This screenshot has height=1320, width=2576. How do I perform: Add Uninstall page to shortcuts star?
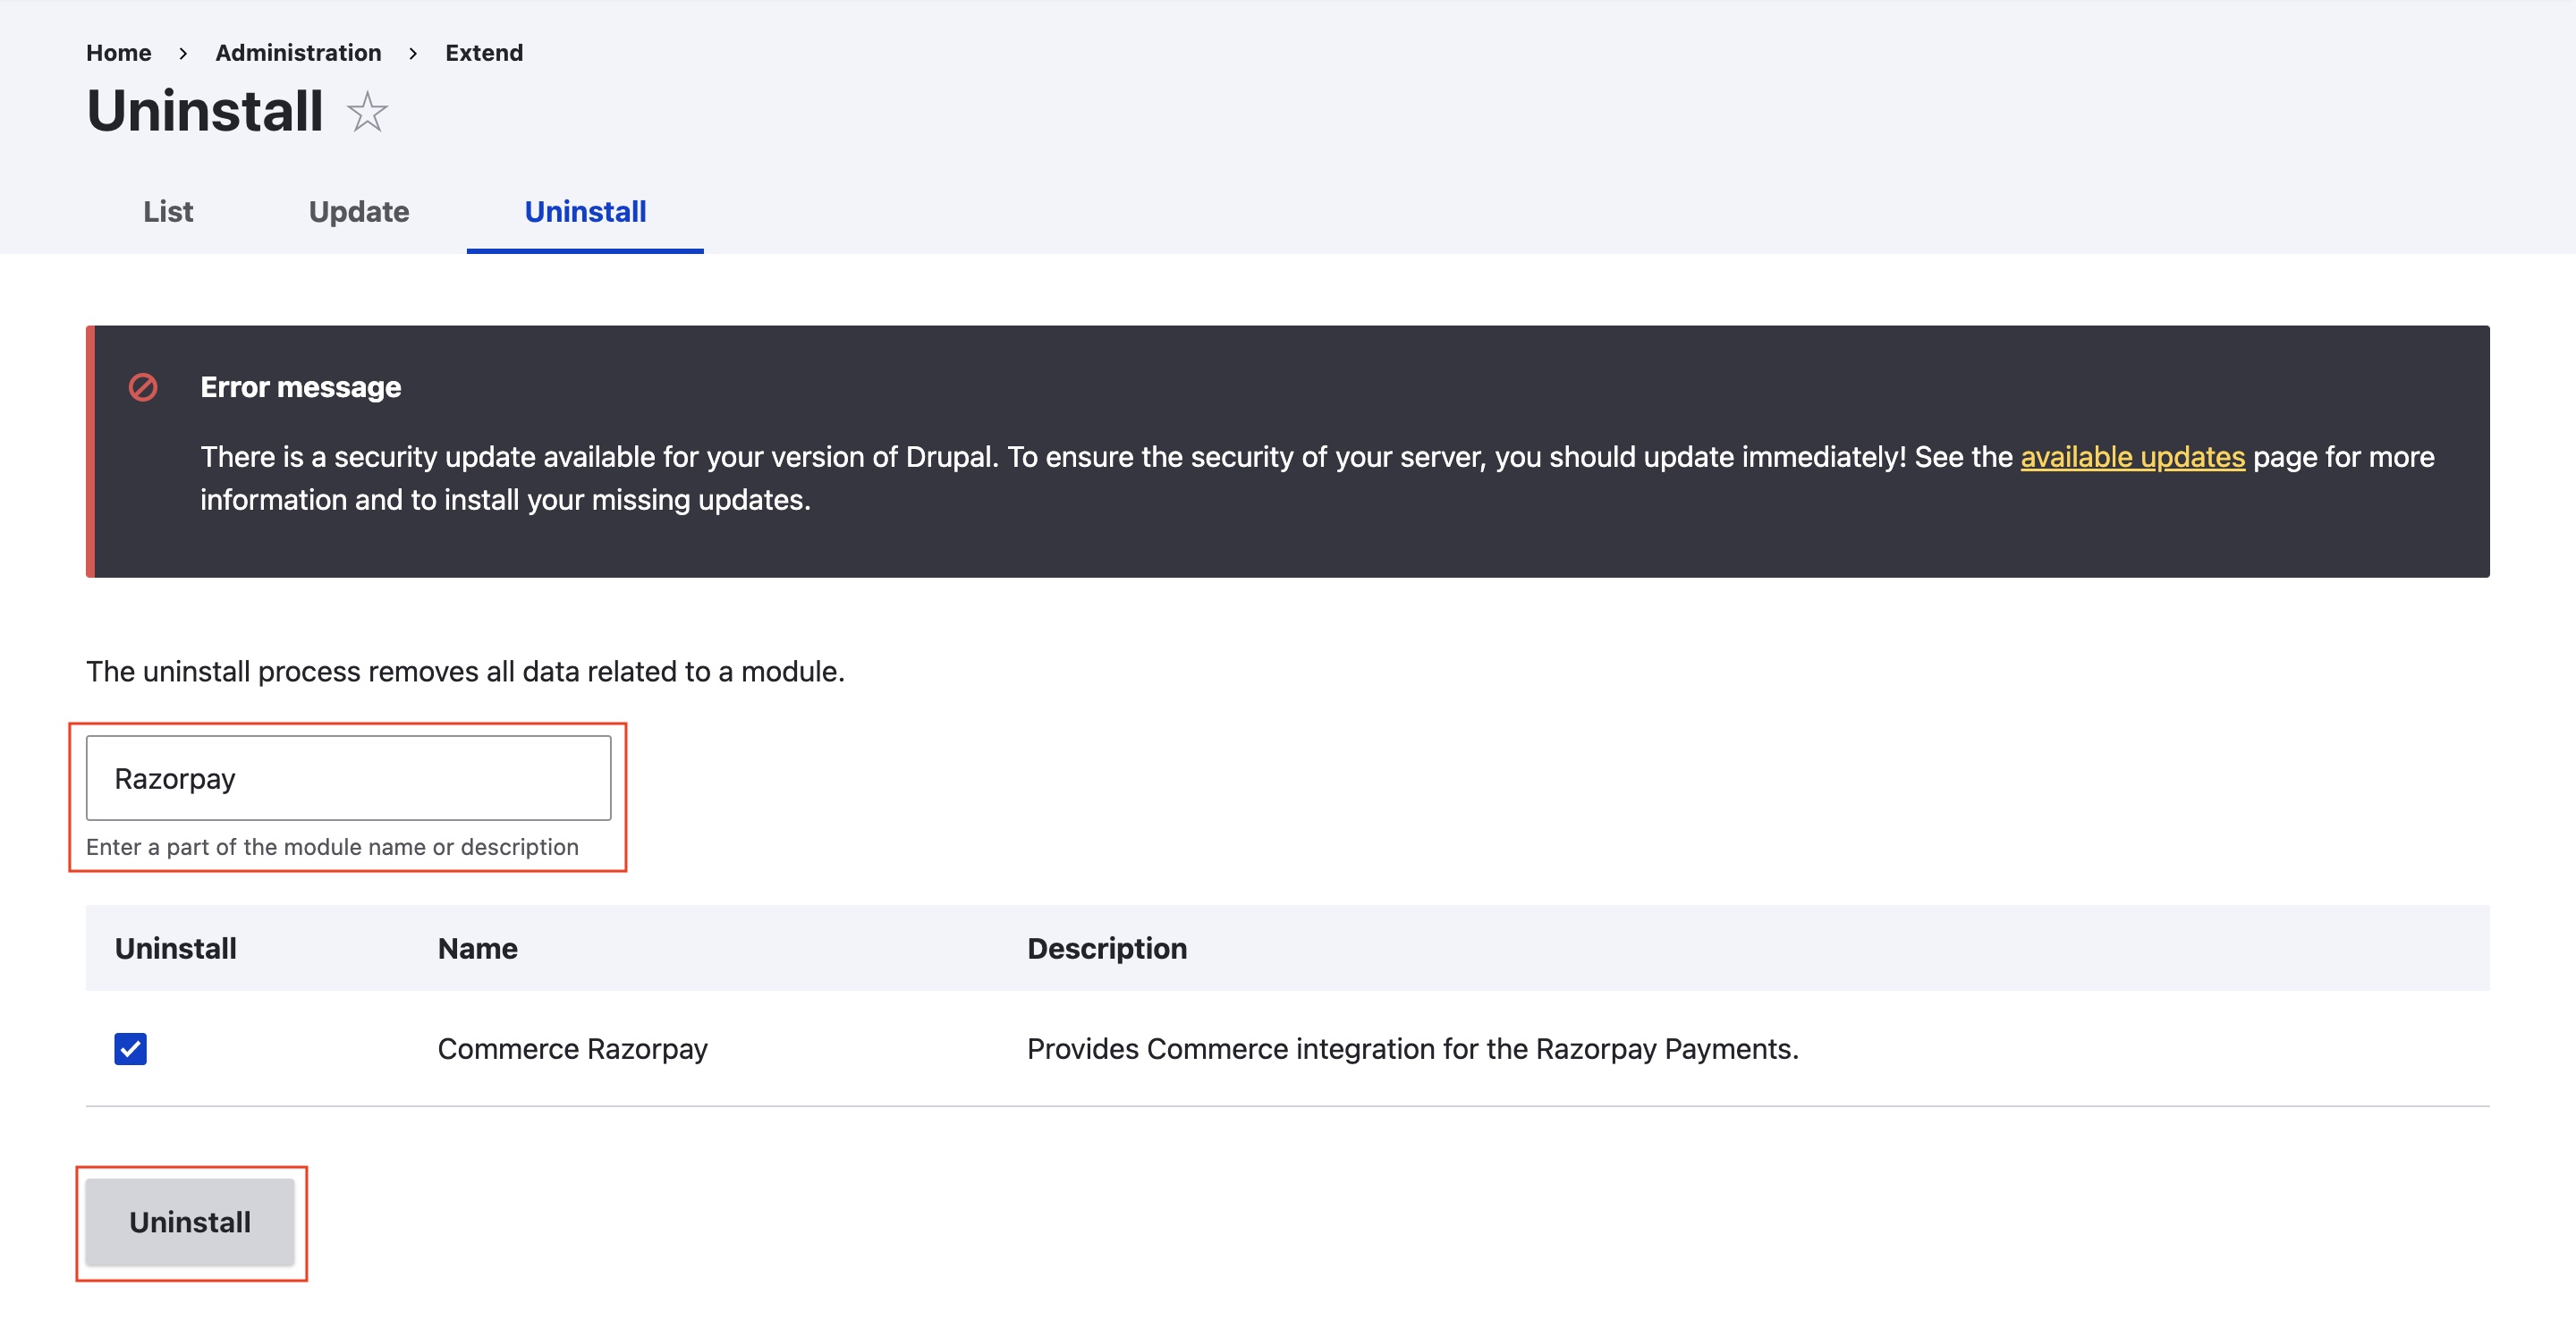click(x=367, y=111)
